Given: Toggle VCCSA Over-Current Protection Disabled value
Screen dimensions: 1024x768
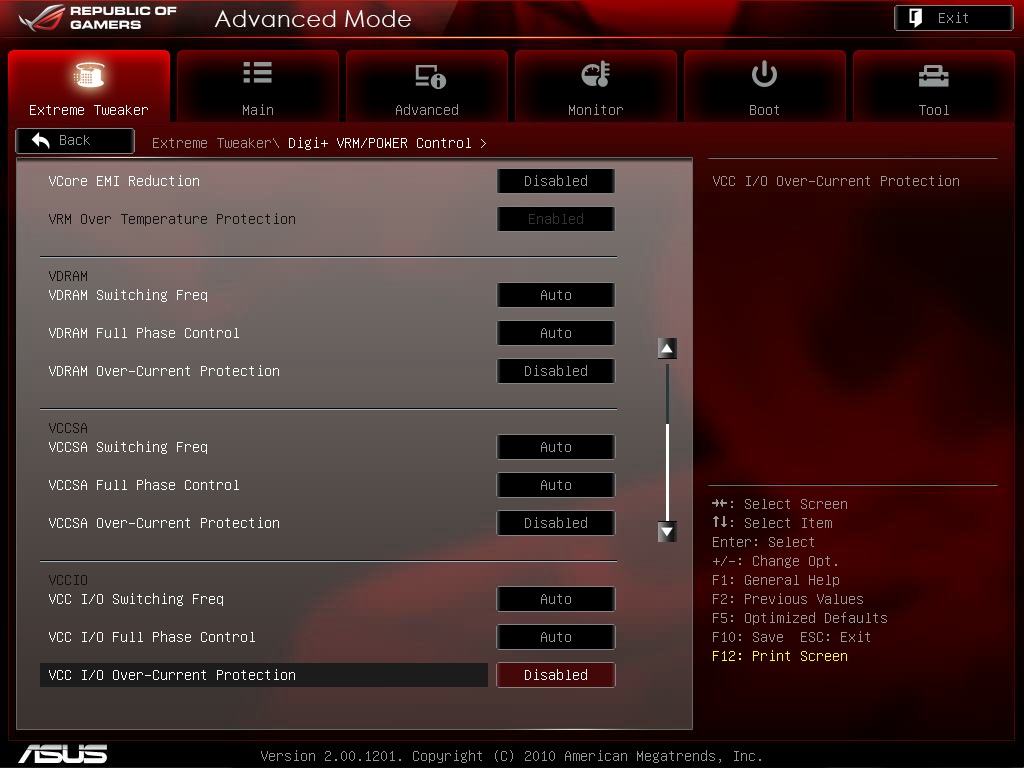Looking at the screenshot, I should click(x=556, y=523).
